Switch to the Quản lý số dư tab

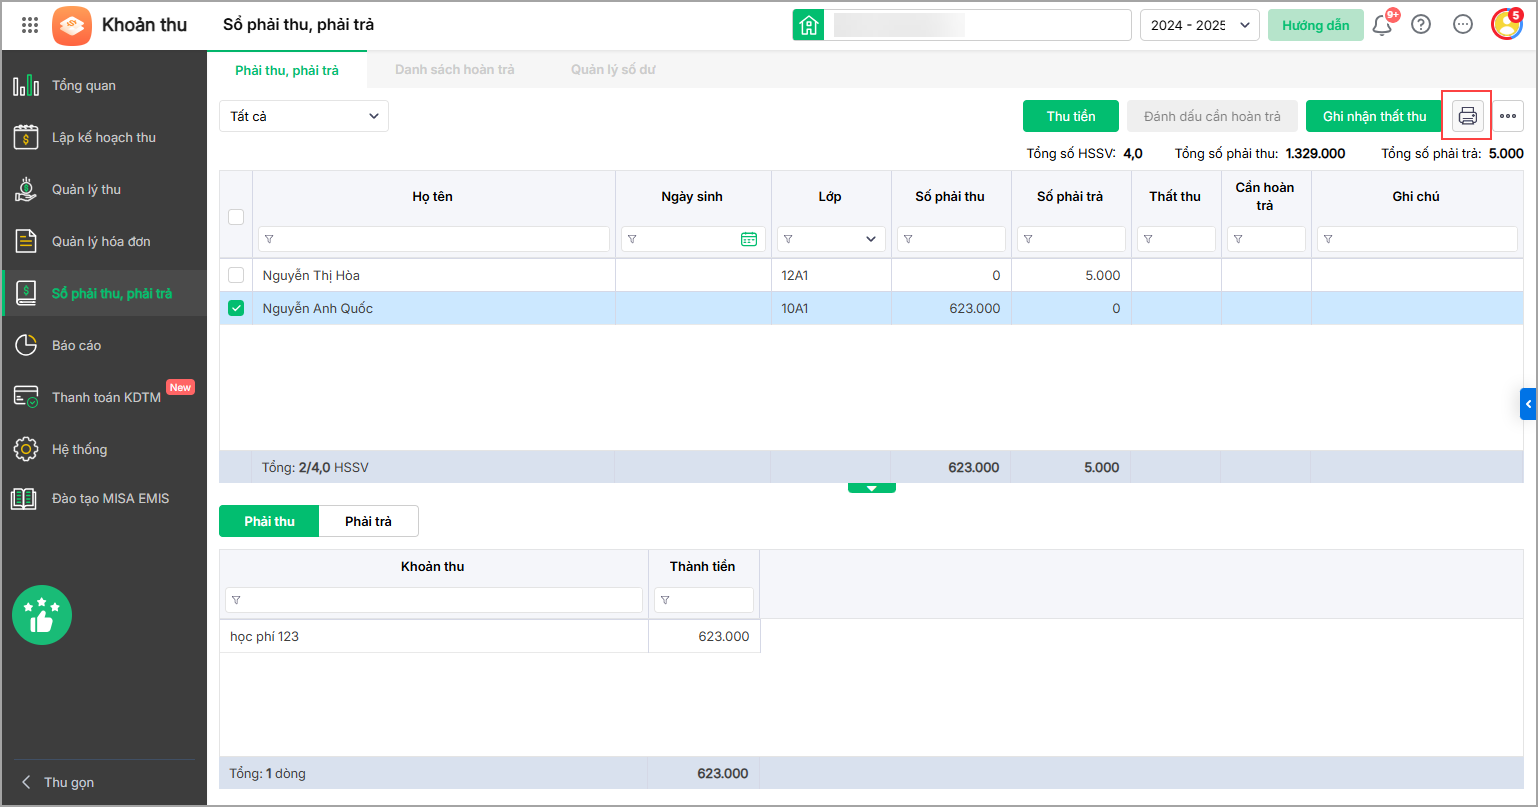pyautogui.click(x=613, y=70)
